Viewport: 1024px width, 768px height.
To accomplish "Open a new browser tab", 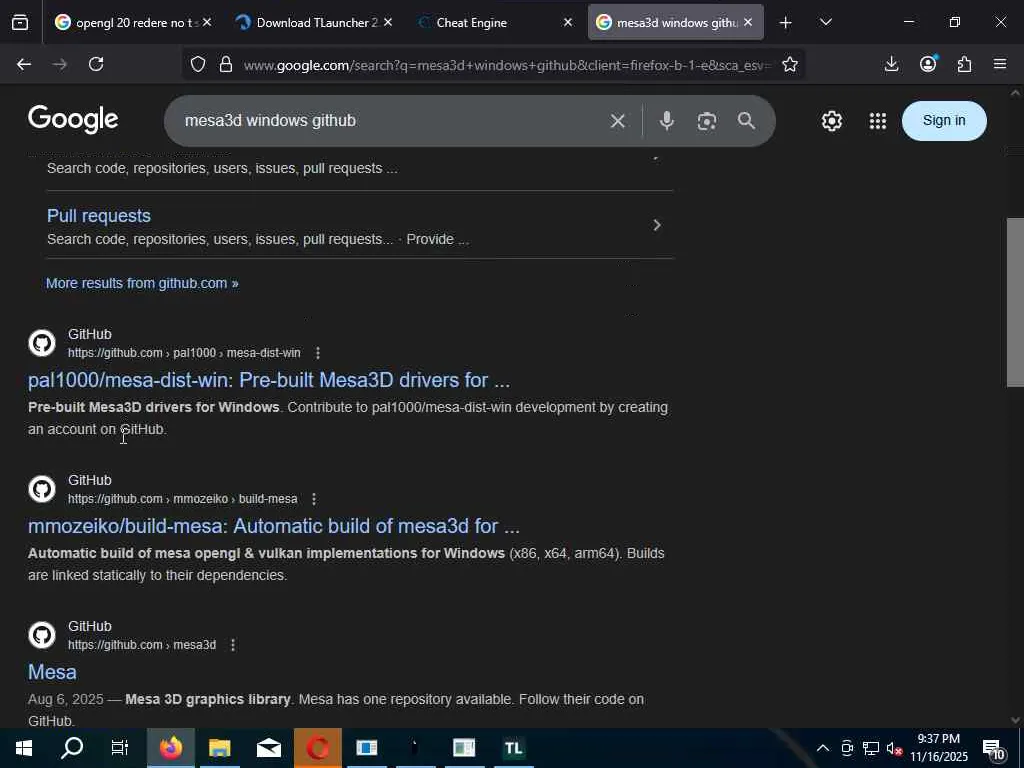I will (786, 23).
